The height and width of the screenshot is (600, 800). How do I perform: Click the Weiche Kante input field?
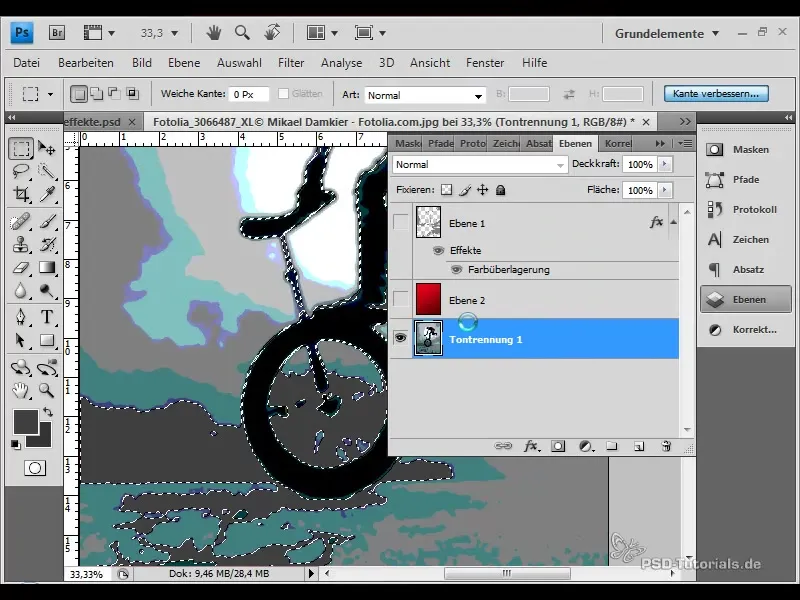point(248,94)
